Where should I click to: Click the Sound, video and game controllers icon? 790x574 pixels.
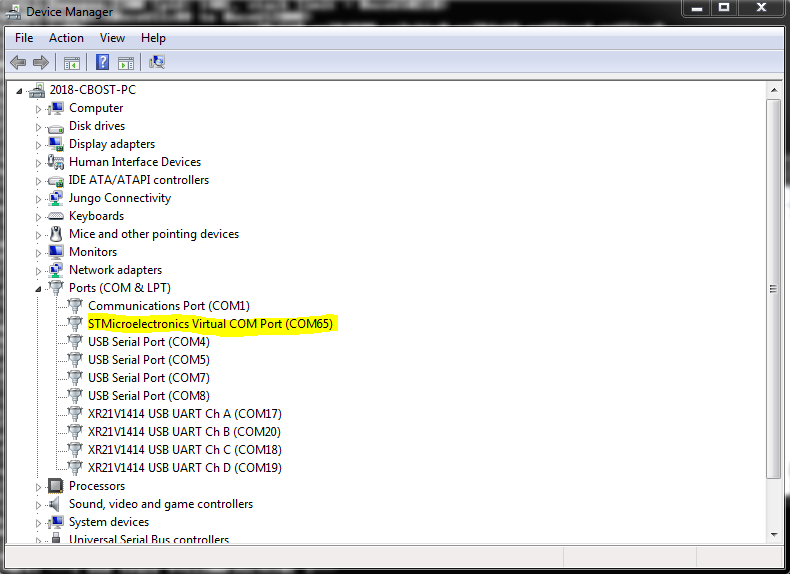click(54, 504)
